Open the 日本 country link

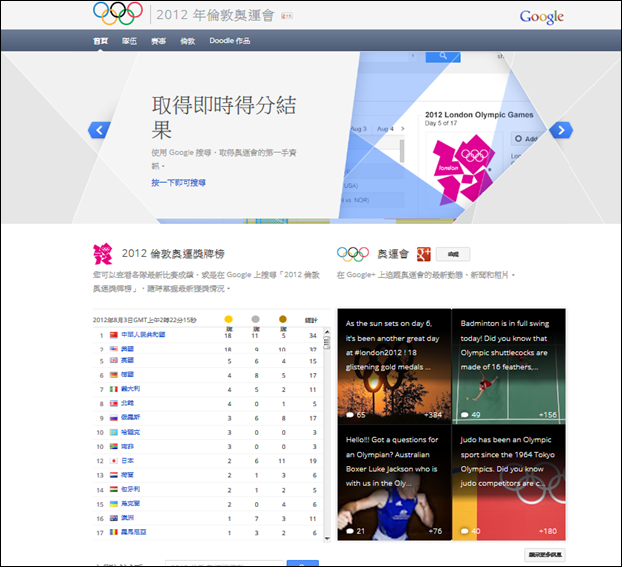127,461
